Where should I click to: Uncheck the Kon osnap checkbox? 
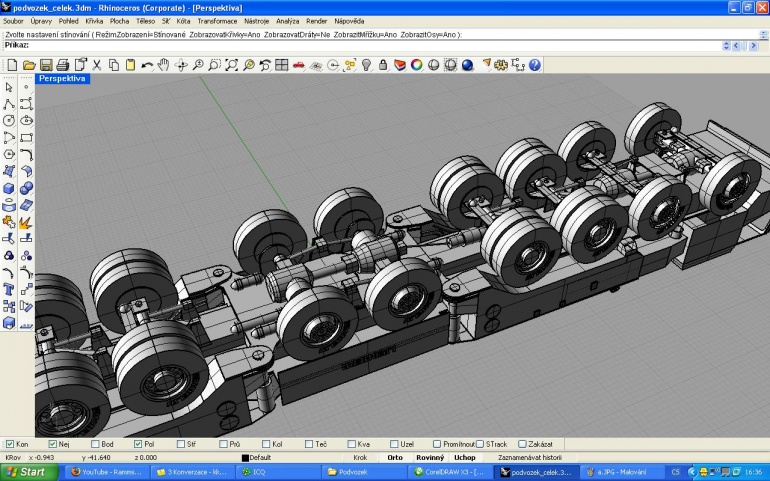(x=10, y=444)
